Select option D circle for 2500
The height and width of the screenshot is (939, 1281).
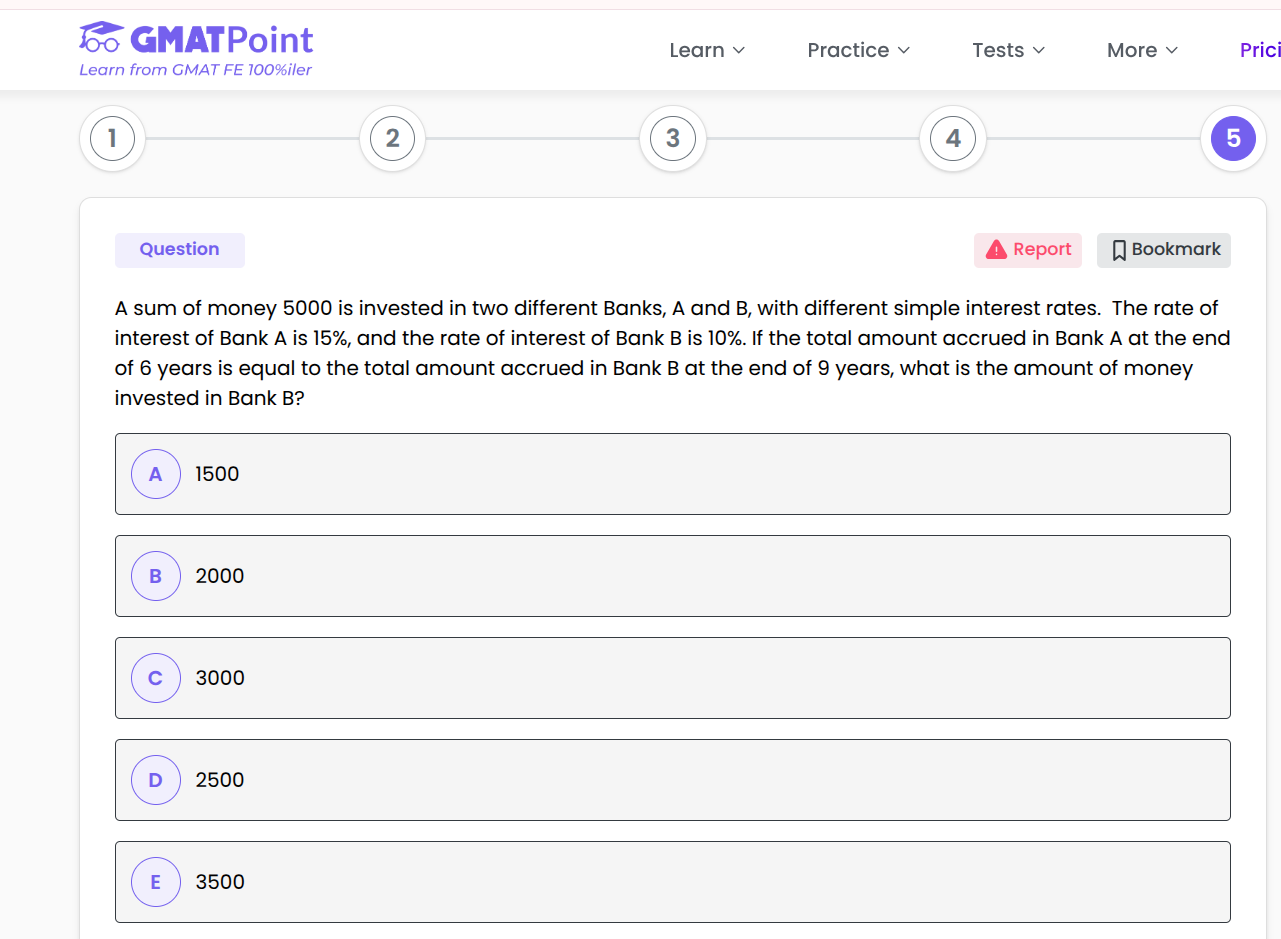(156, 780)
